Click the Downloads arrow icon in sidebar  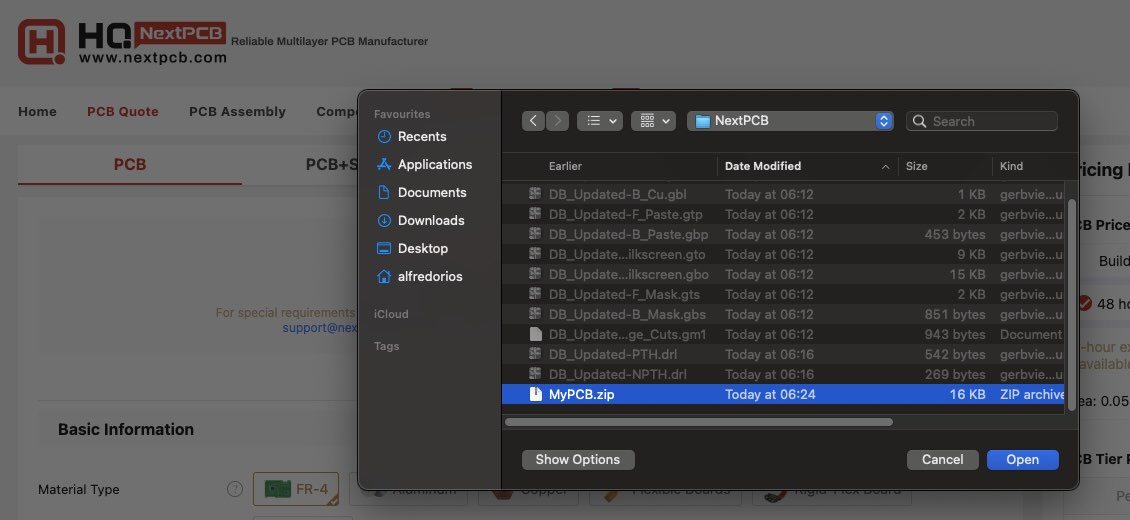pyautogui.click(x=384, y=220)
